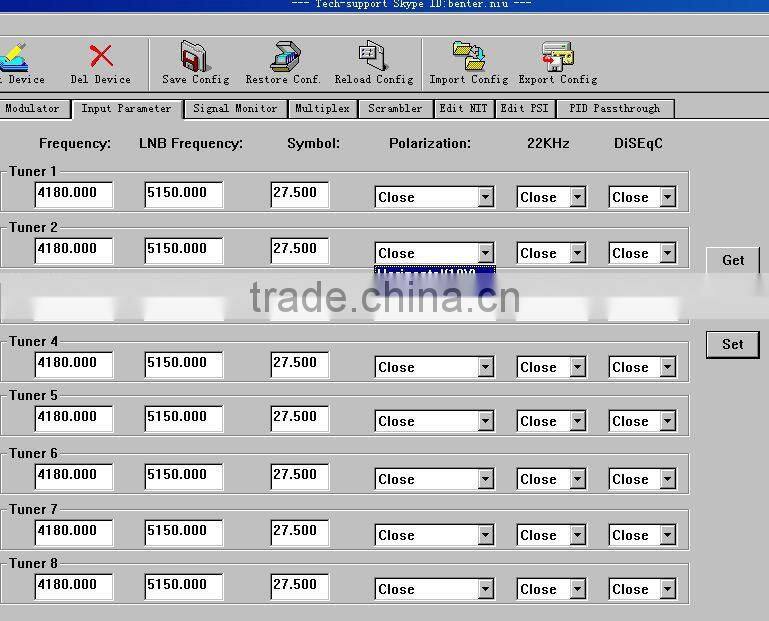Click Tuner 5 LNB Frequency field
769x621 pixels.
pos(183,418)
